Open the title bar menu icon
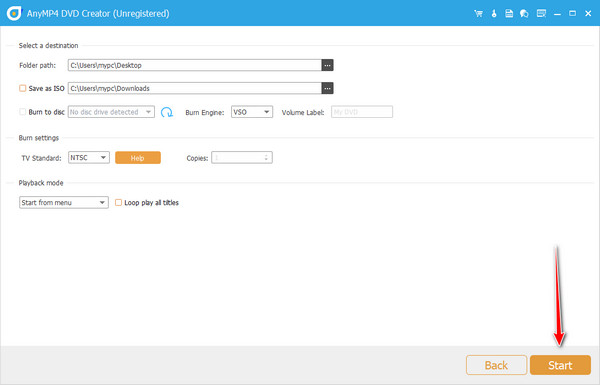Screen dimensions: 600x385 click(x=541, y=14)
